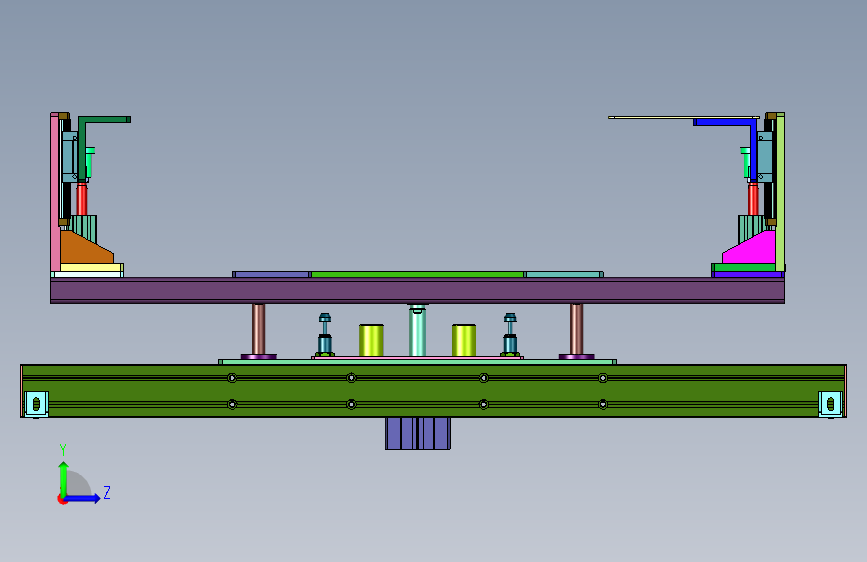Select the right copper support post
Viewport: 867px width, 562px height.
click(577, 330)
